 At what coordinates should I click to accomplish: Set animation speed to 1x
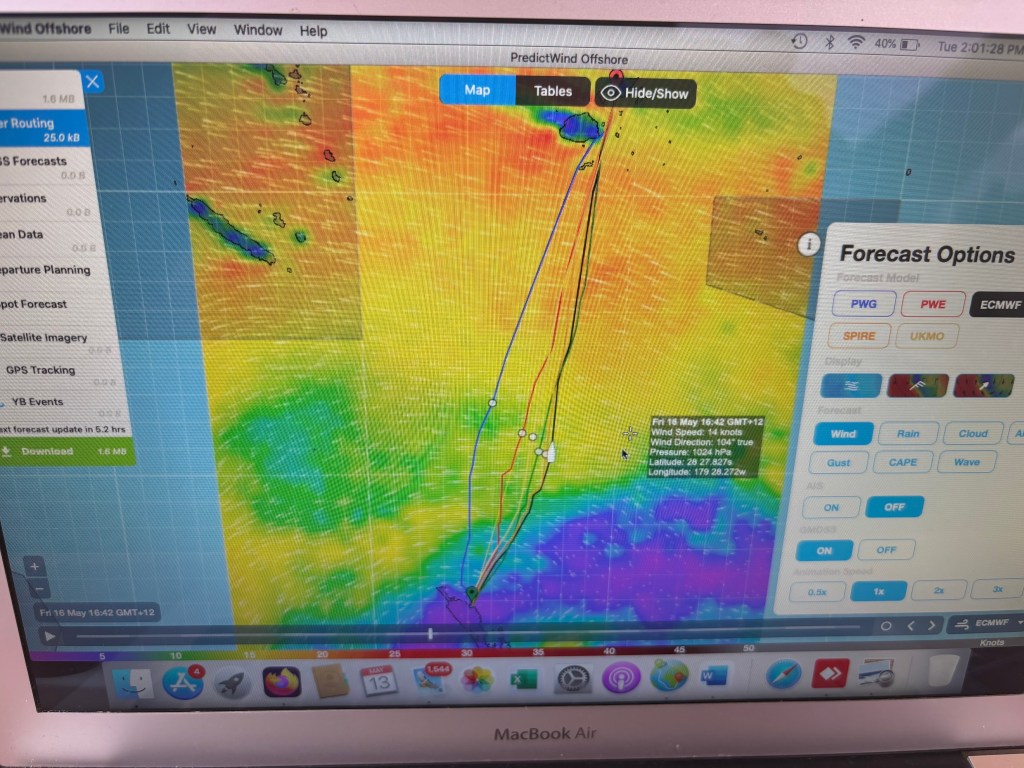(878, 591)
